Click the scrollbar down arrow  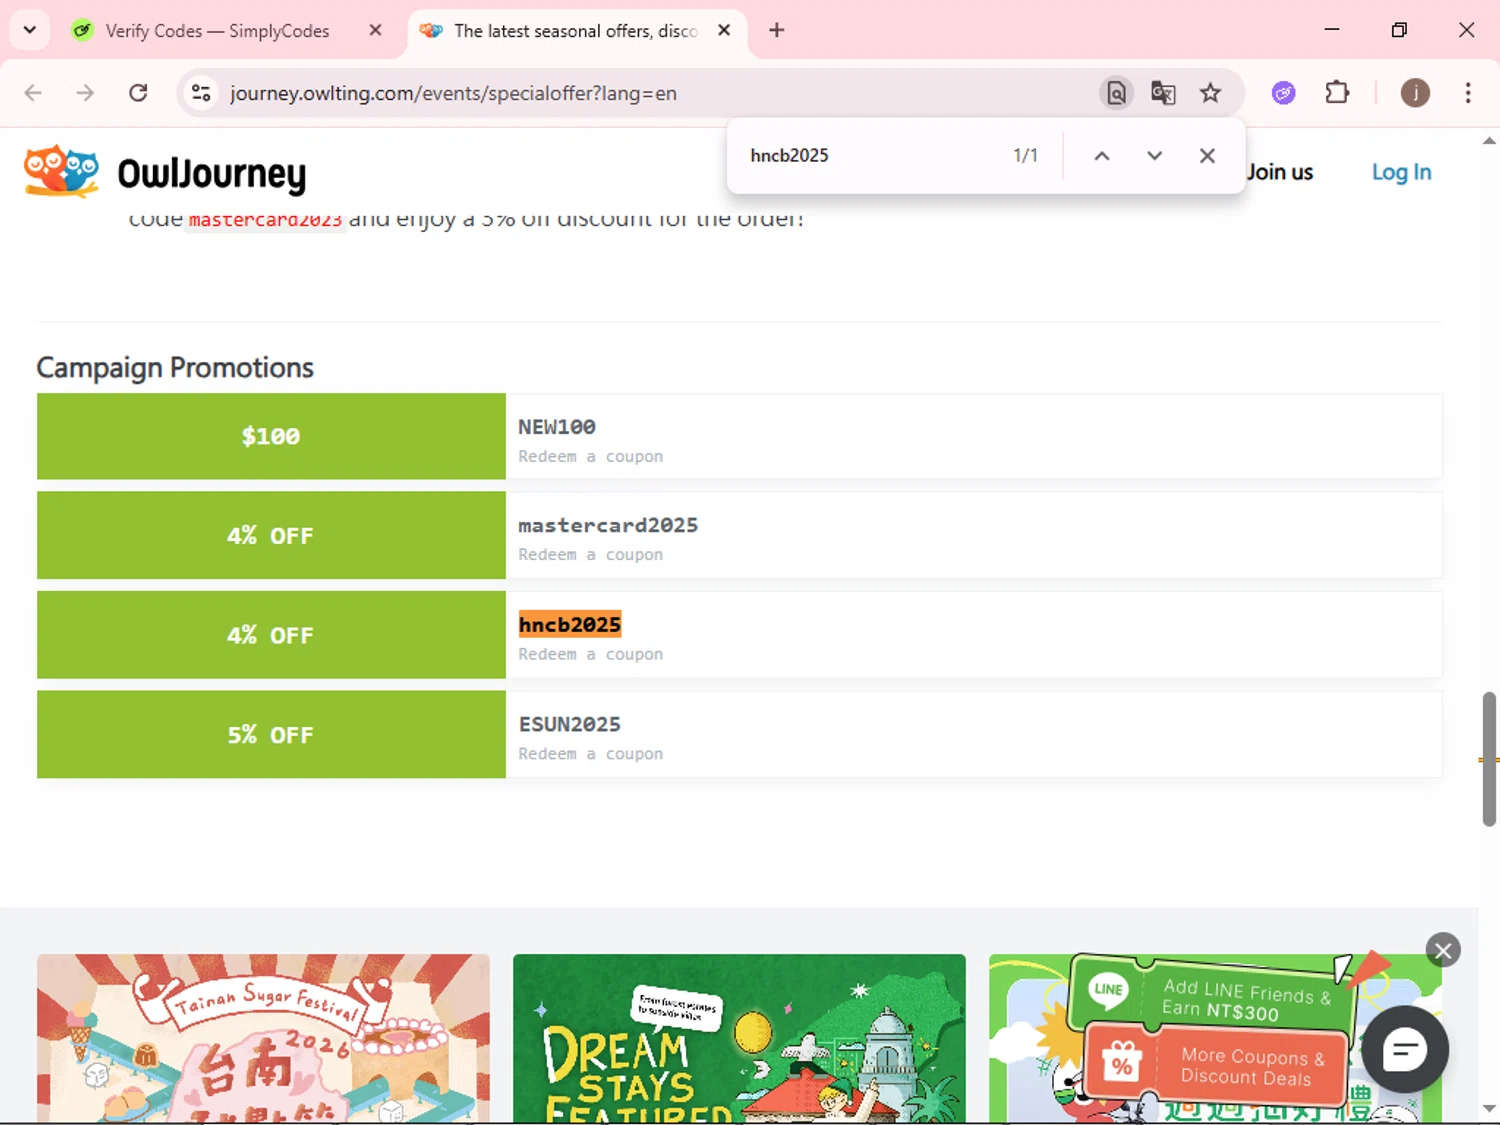tap(1489, 1108)
